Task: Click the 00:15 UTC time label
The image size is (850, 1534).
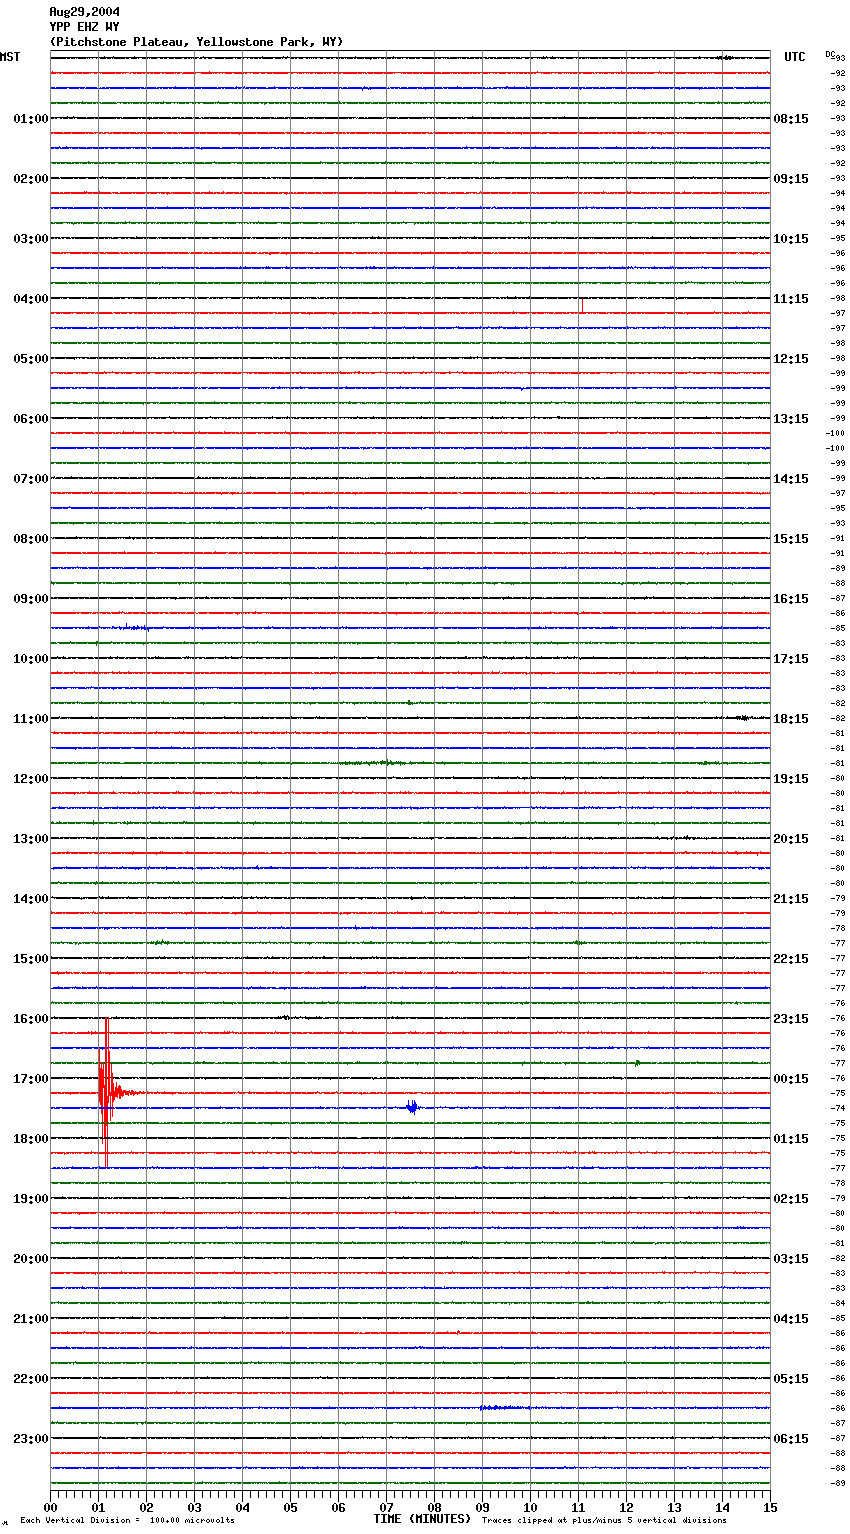Action: [791, 1079]
